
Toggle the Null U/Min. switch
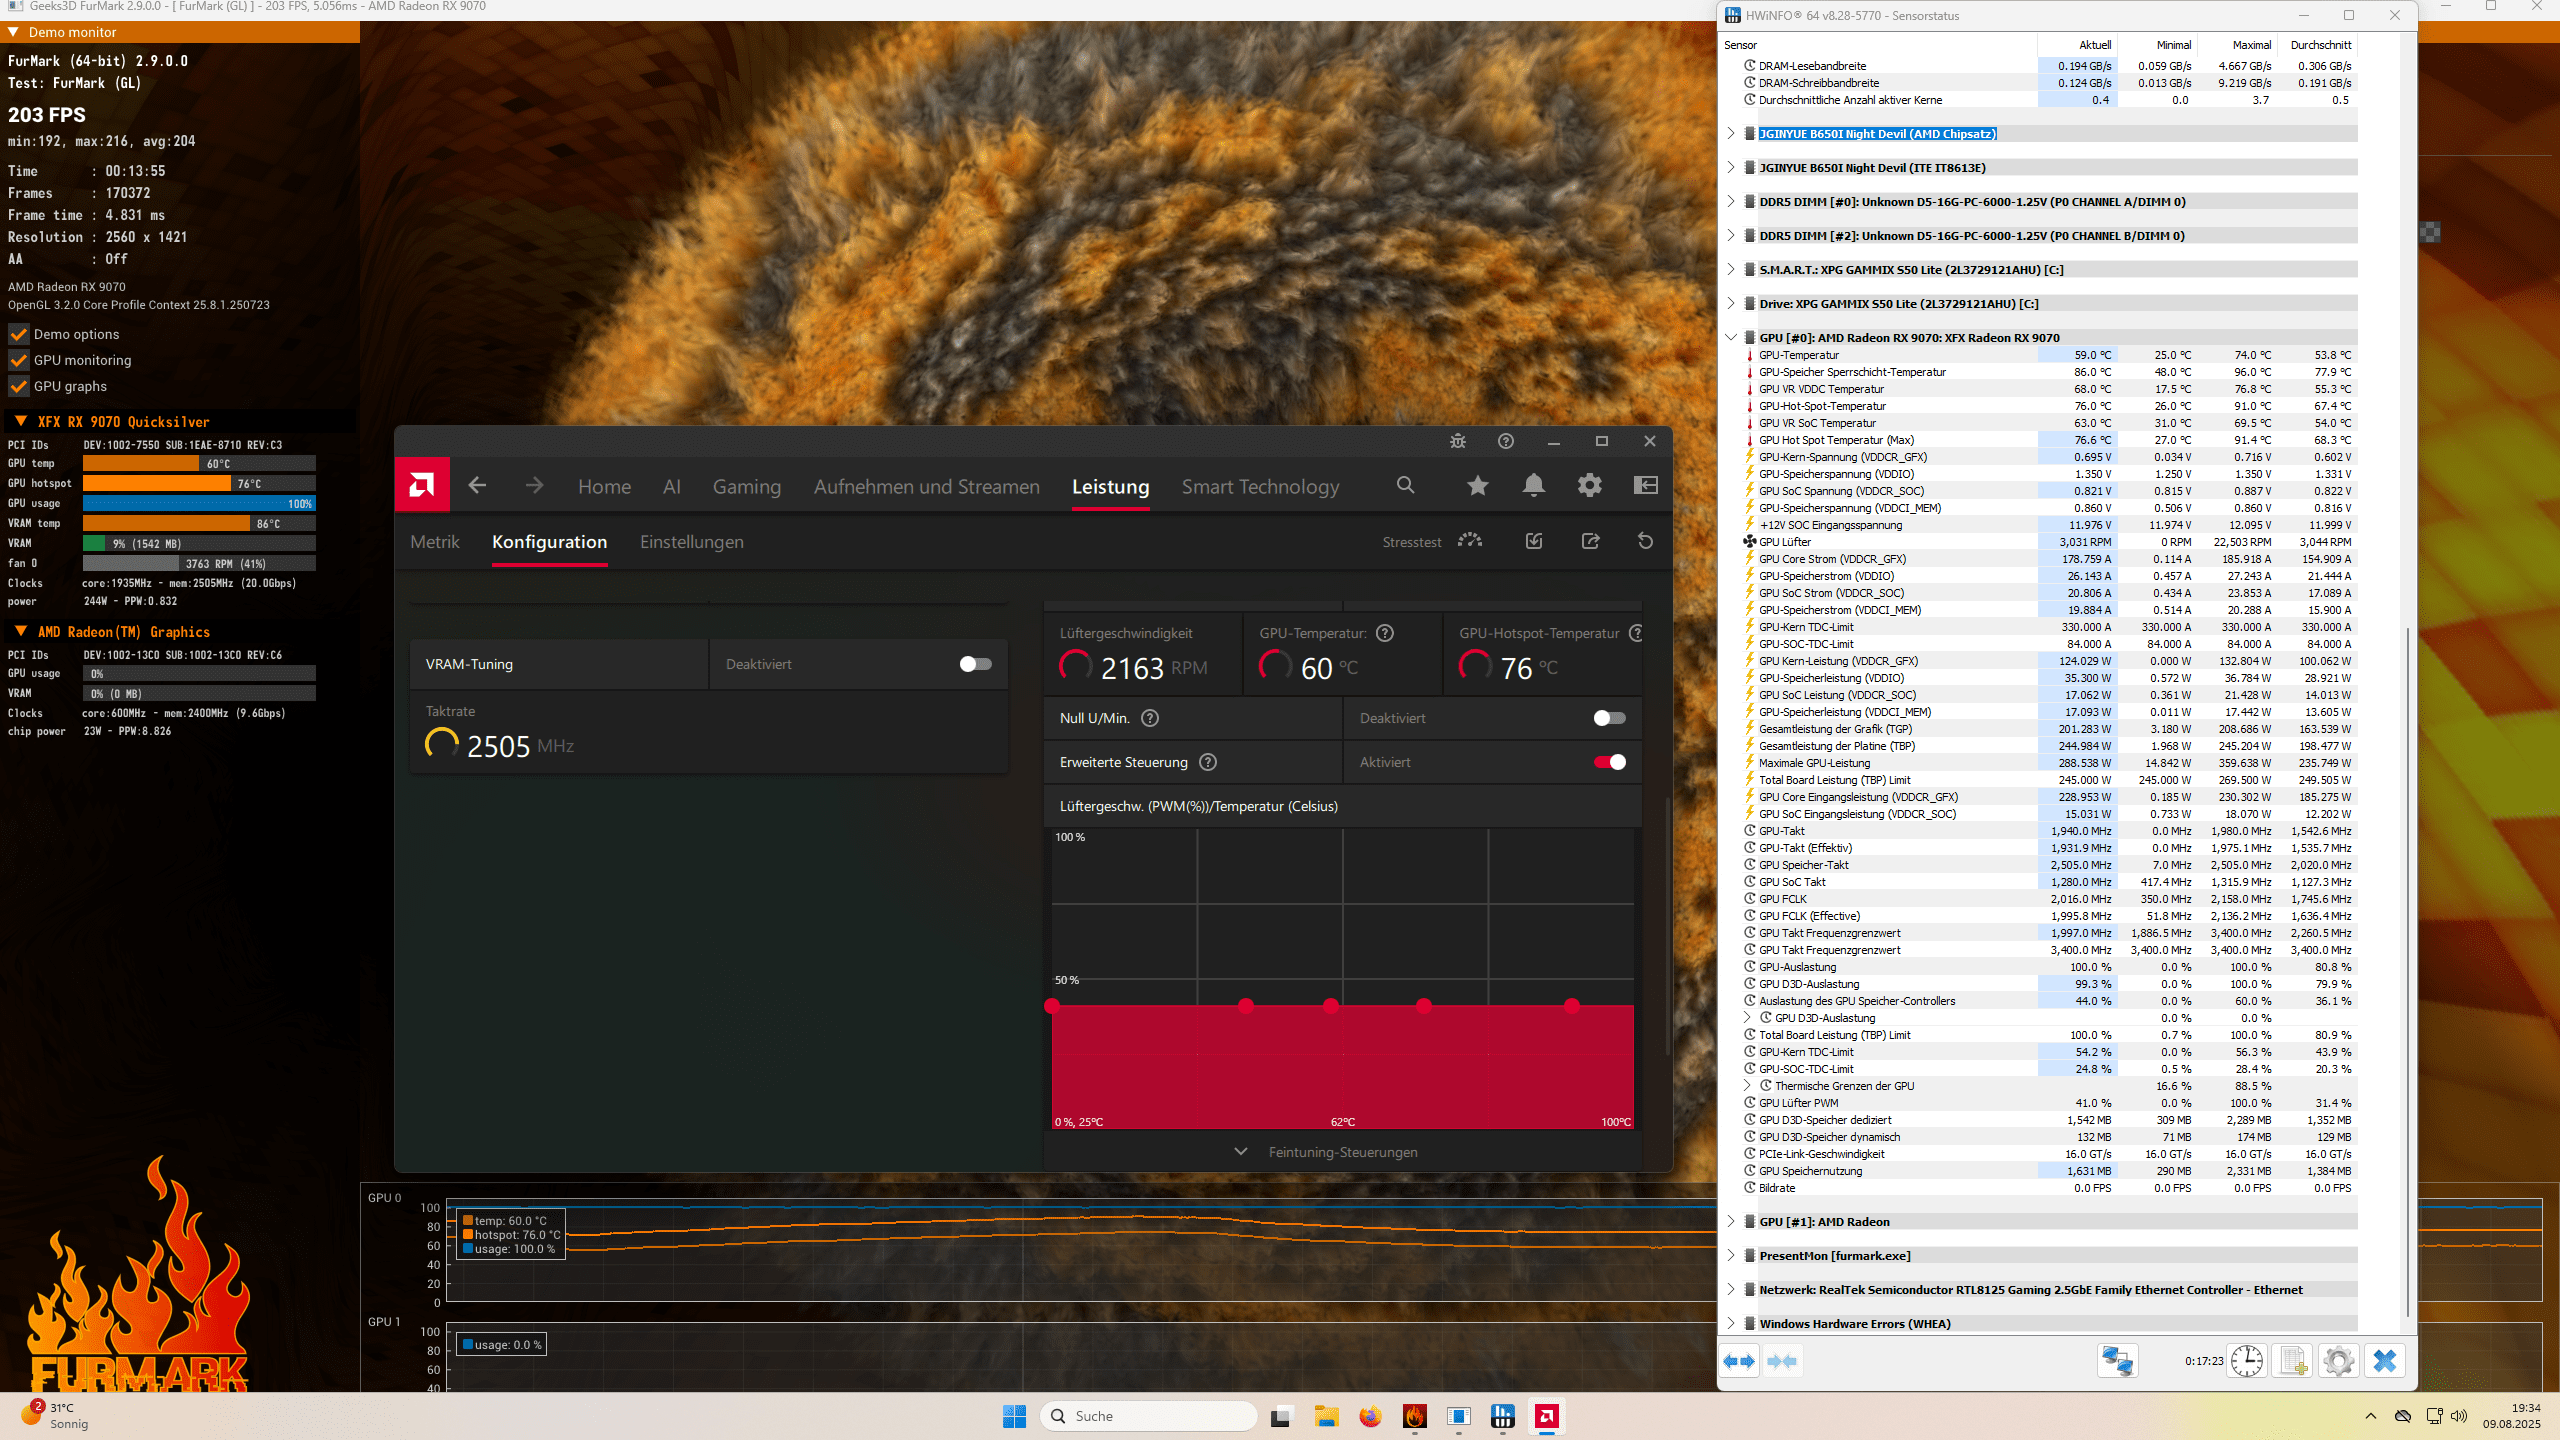pos(1609,718)
